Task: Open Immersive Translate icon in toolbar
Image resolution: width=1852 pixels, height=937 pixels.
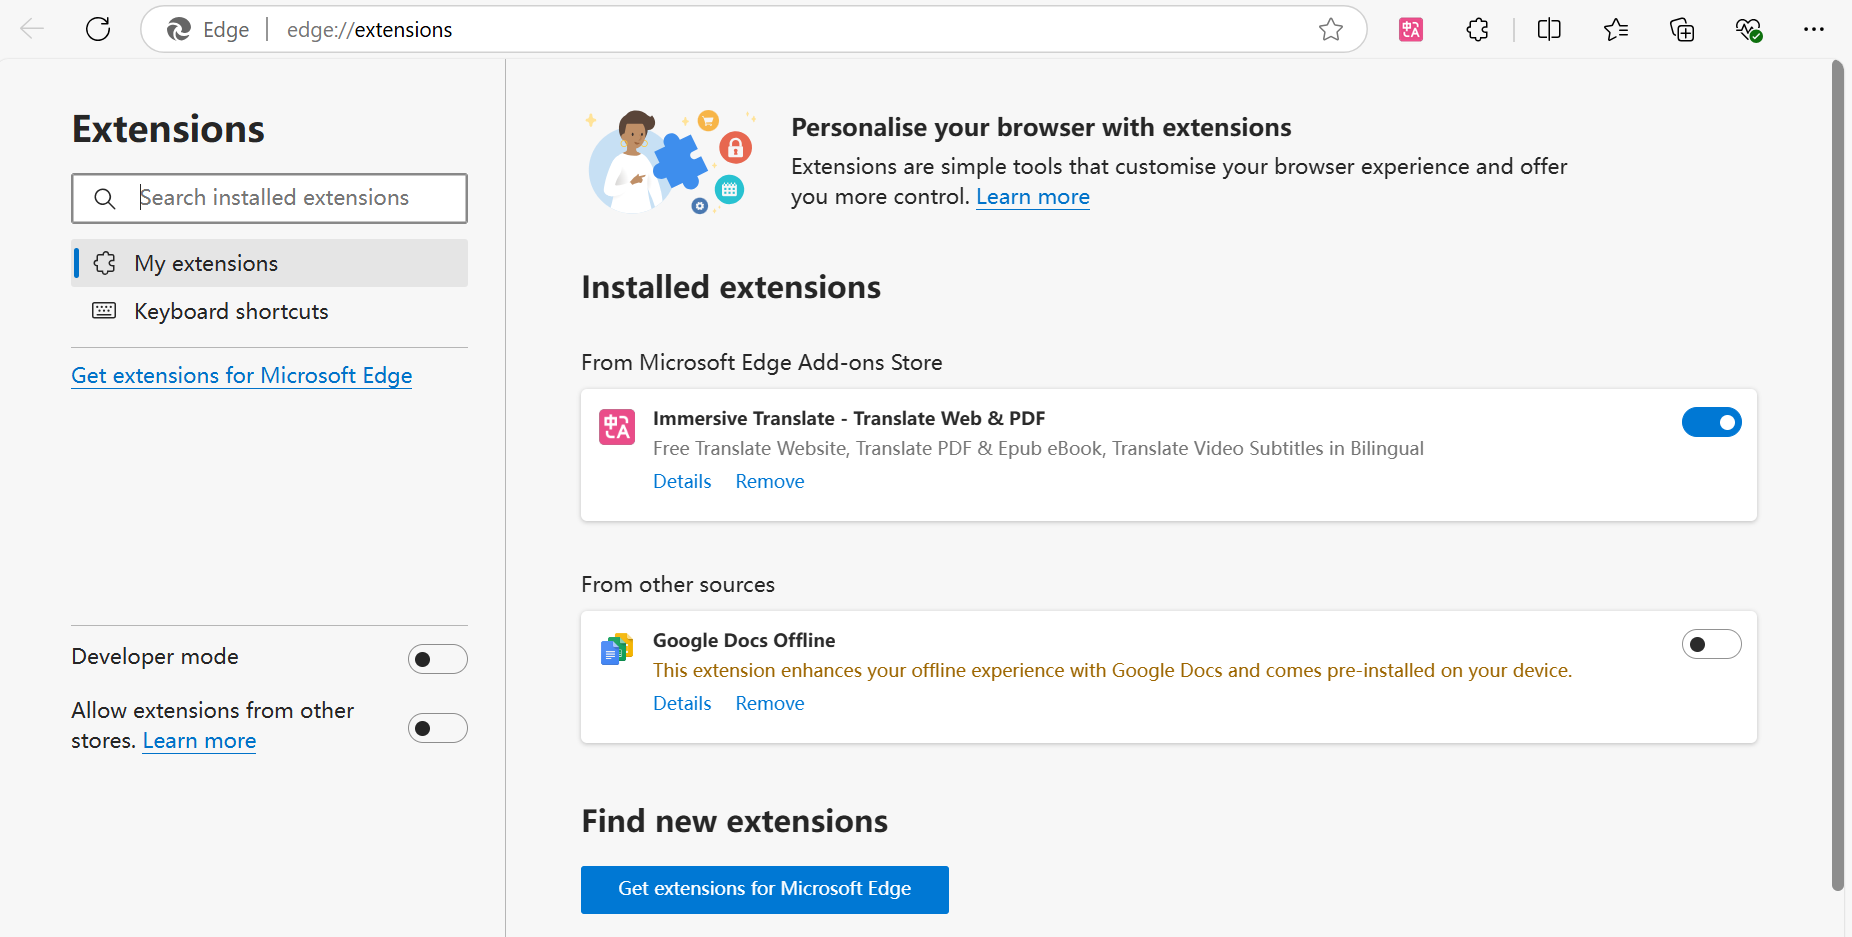Action: (1411, 29)
